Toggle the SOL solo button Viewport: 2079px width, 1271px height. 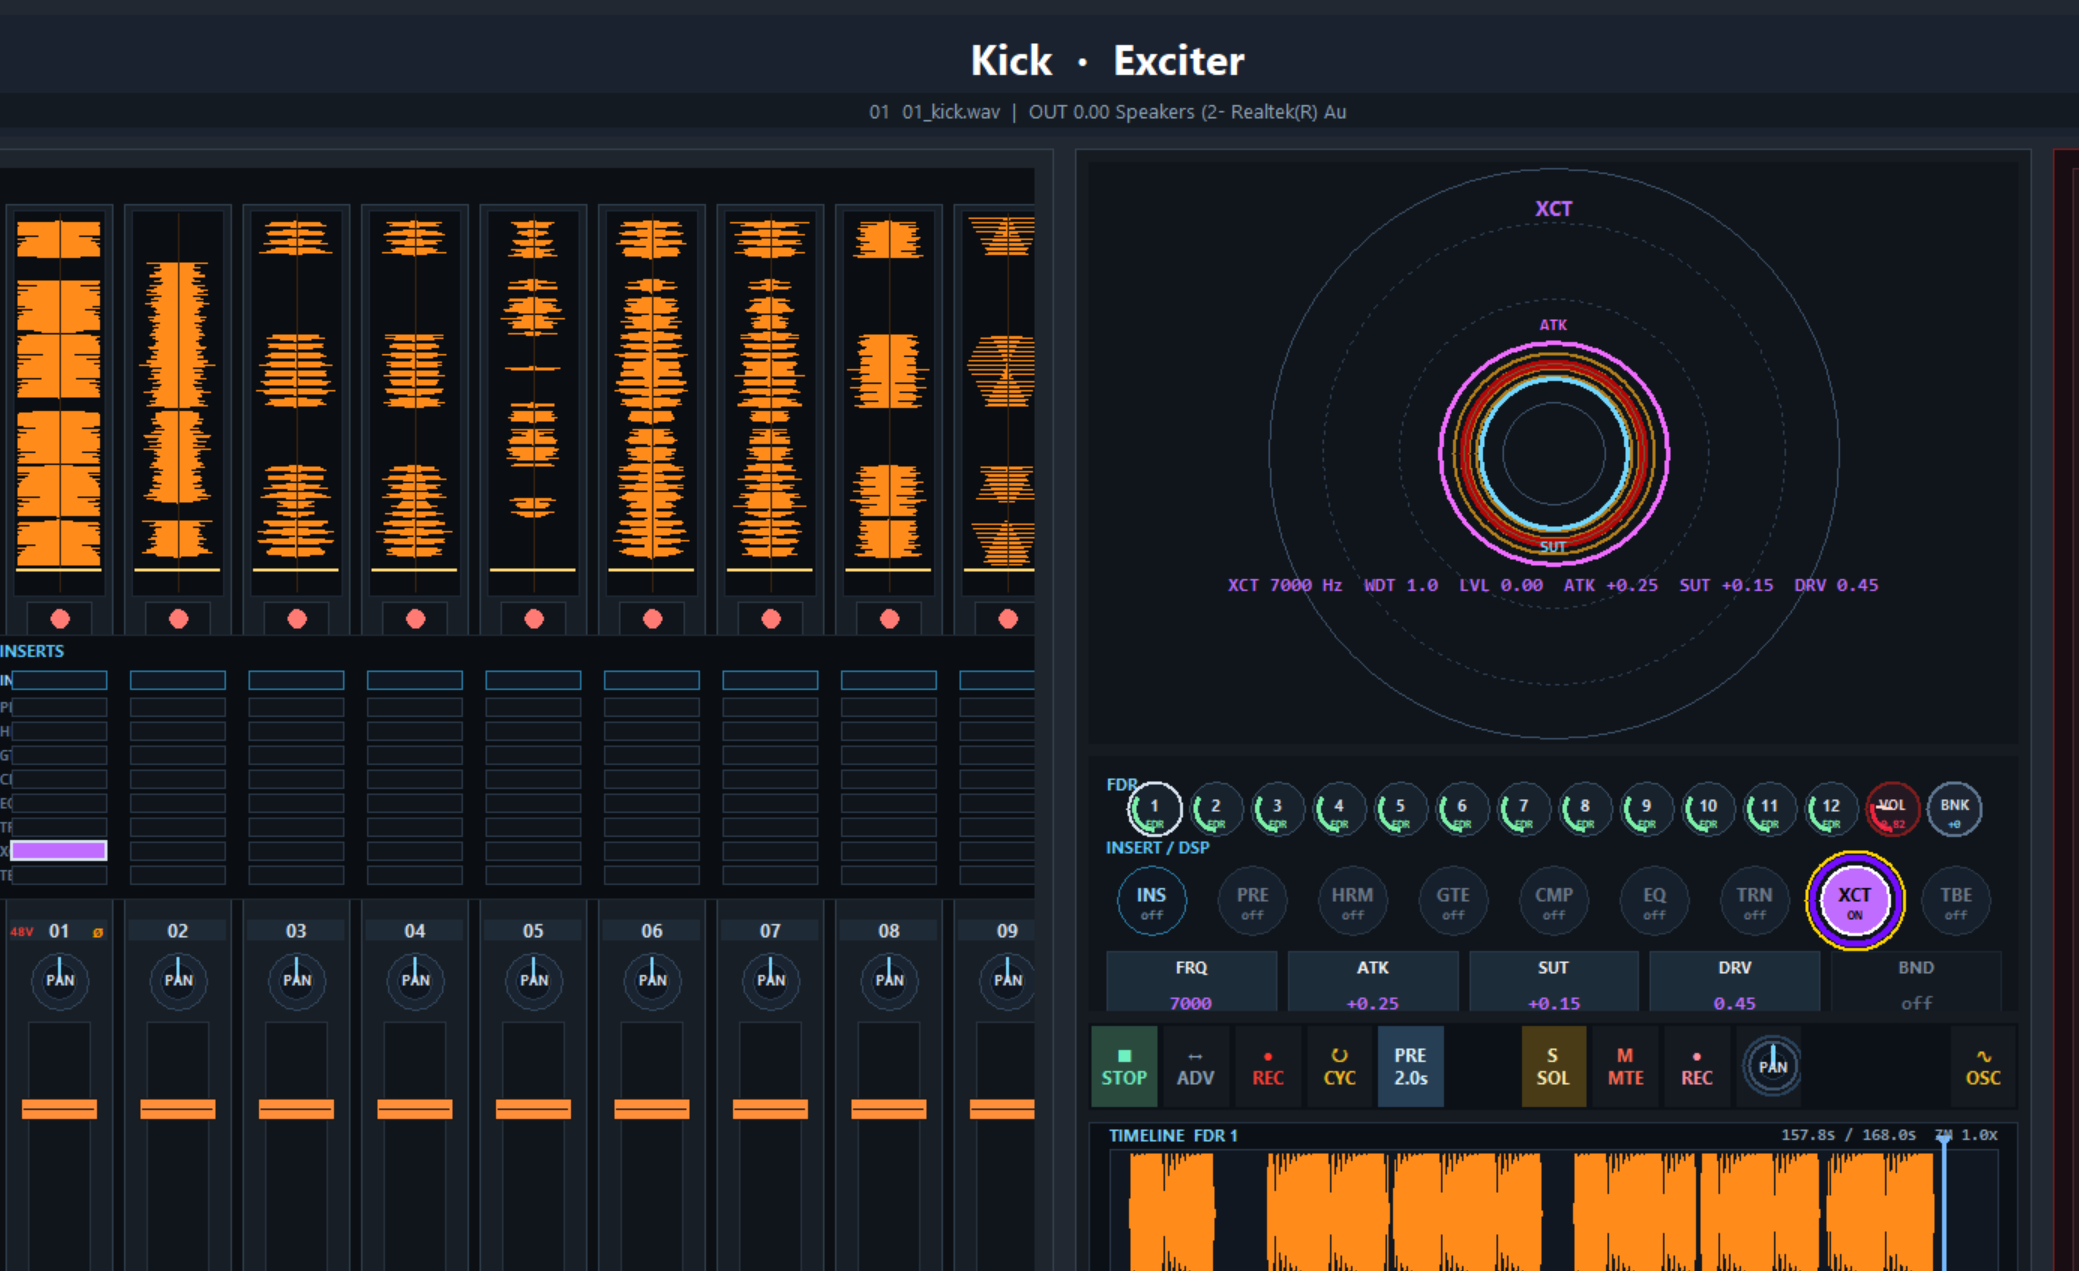click(x=1553, y=1067)
